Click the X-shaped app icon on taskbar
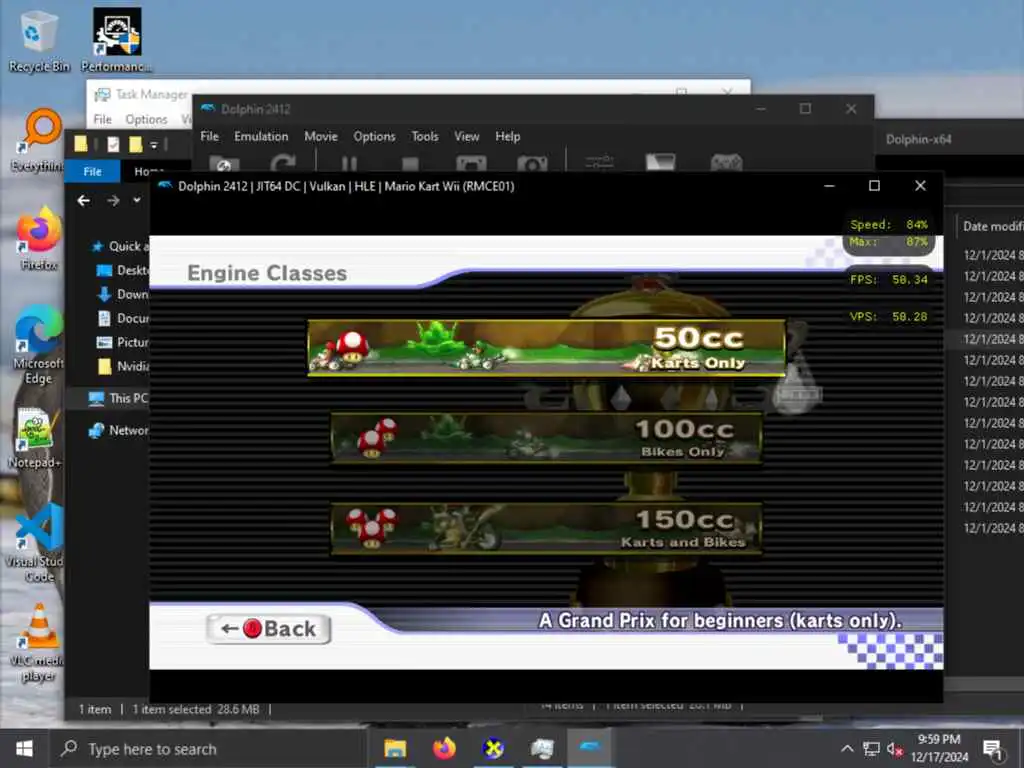This screenshot has width=1024, height=768. coord(493,748)
